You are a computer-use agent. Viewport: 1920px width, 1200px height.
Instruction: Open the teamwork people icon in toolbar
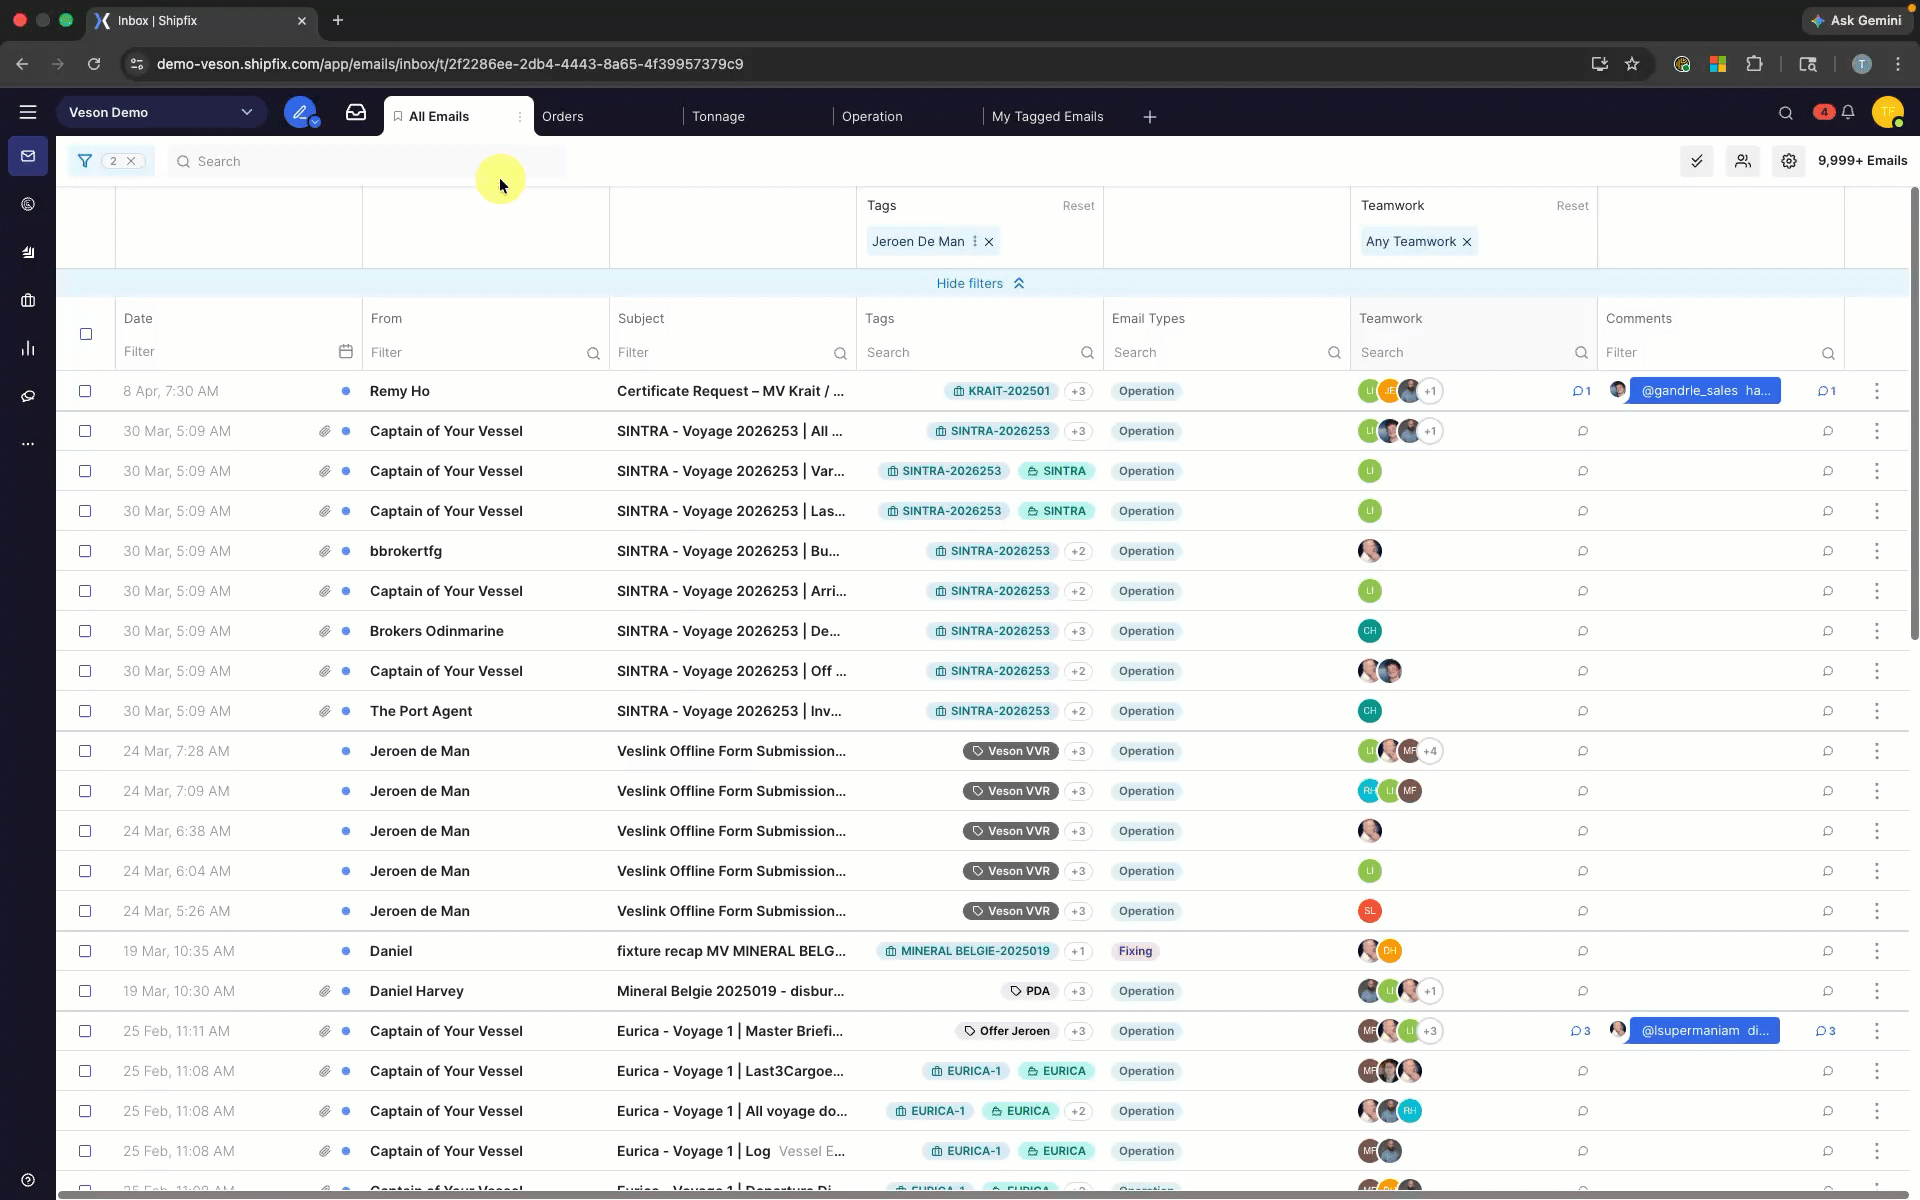coord(1743,161)
